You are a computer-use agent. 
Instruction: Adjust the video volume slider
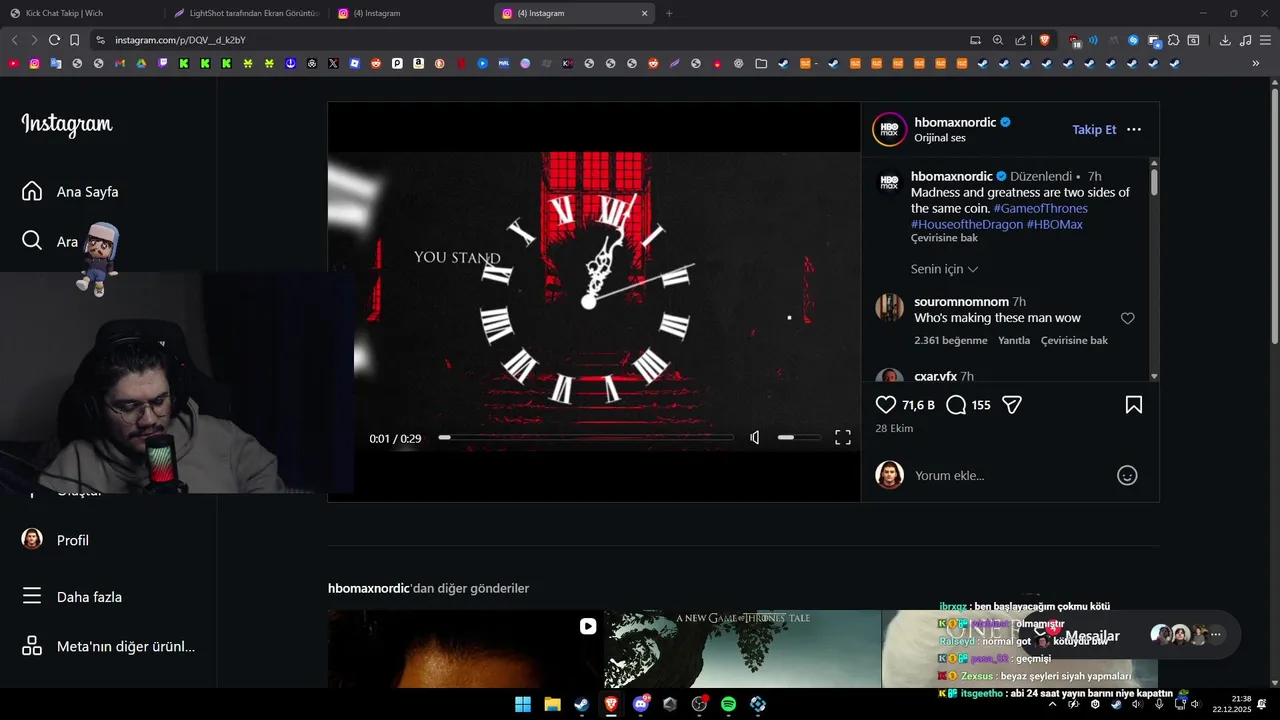[x=800, y=438]
